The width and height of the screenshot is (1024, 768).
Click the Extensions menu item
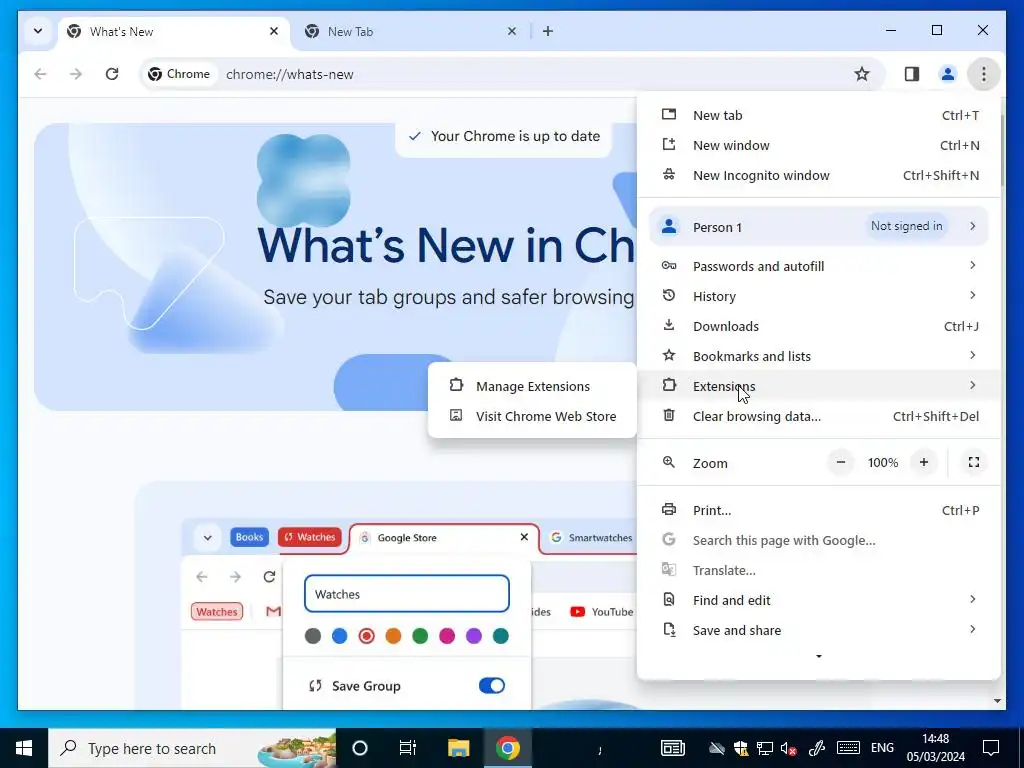(819, 386)
